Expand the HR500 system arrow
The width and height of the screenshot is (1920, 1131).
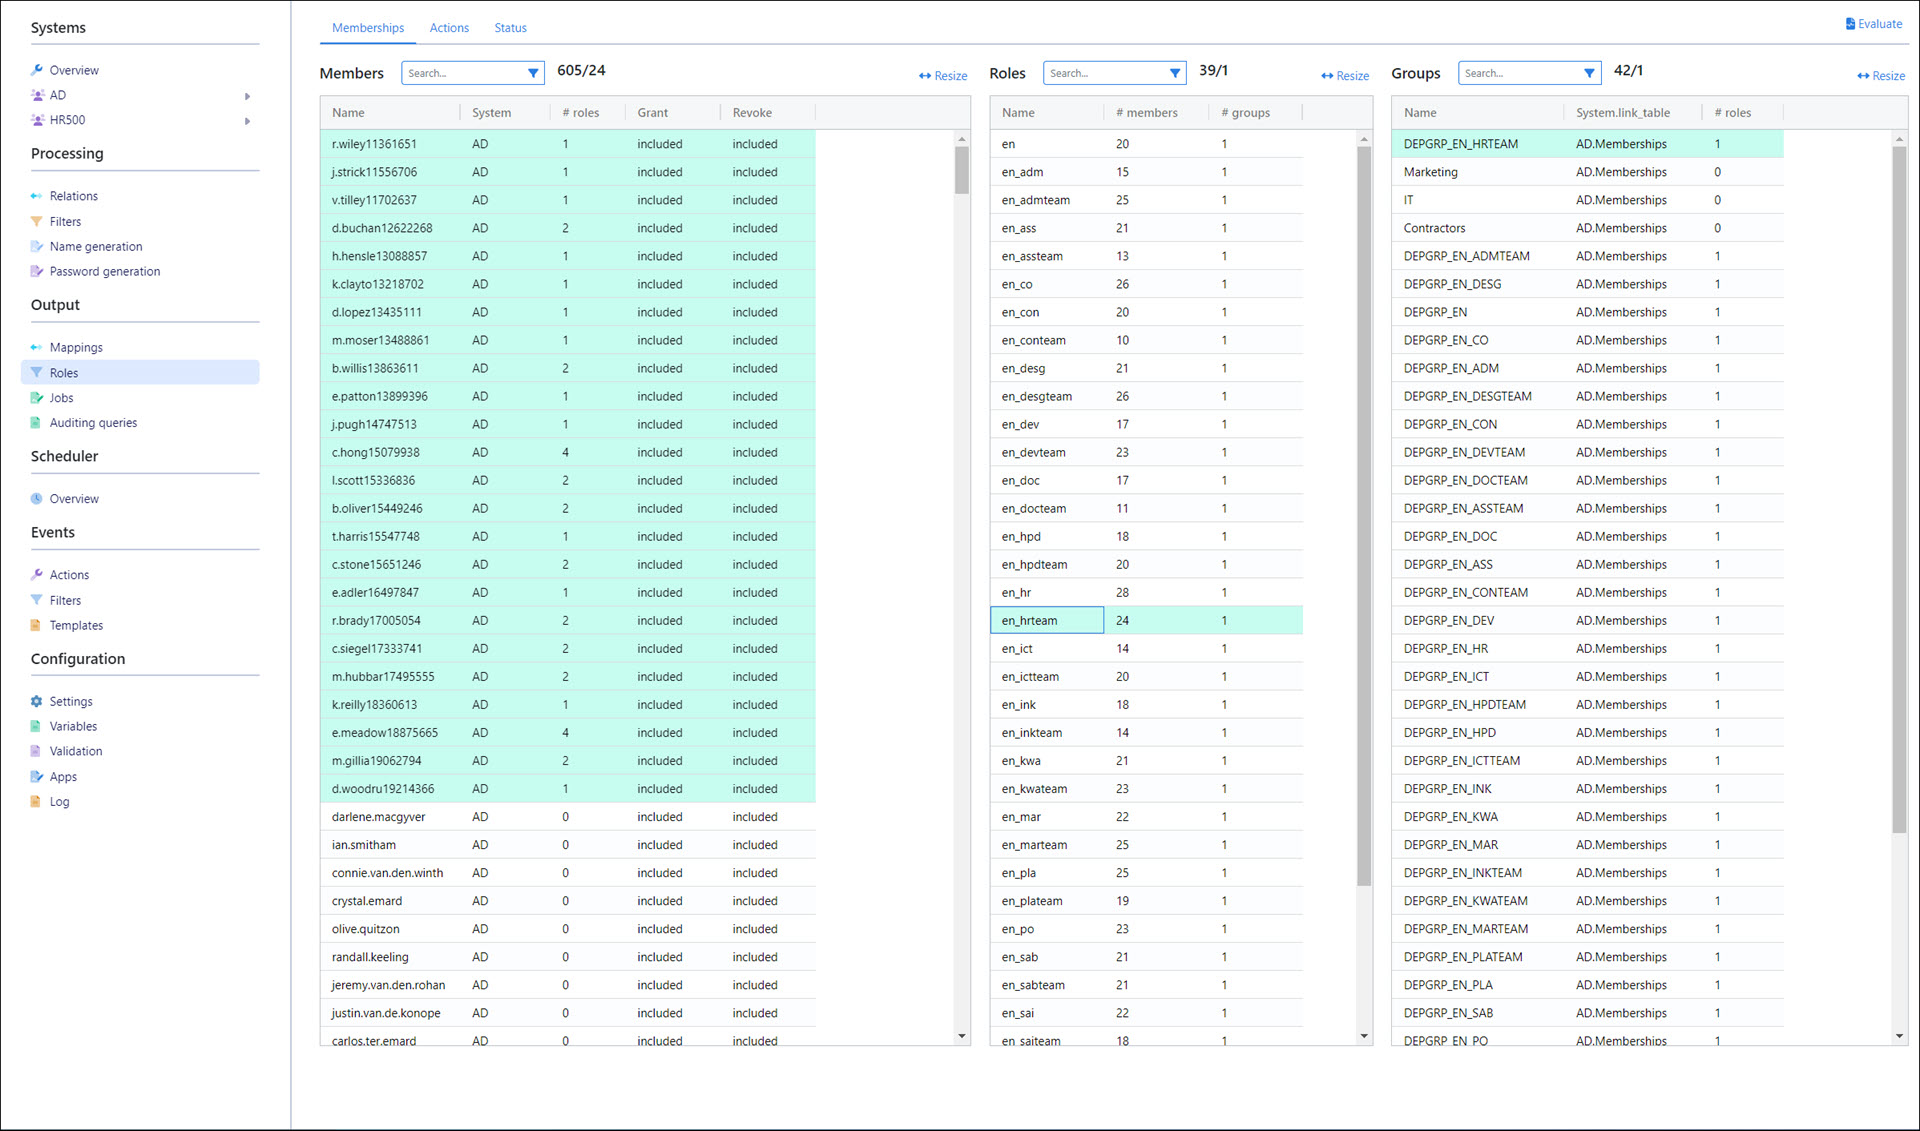pyautogui.click(x=247, y=121)
